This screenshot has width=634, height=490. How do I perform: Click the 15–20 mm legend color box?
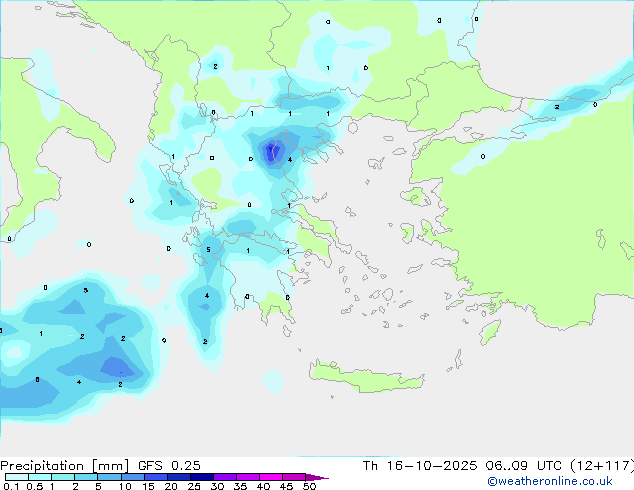pos(156,477)
